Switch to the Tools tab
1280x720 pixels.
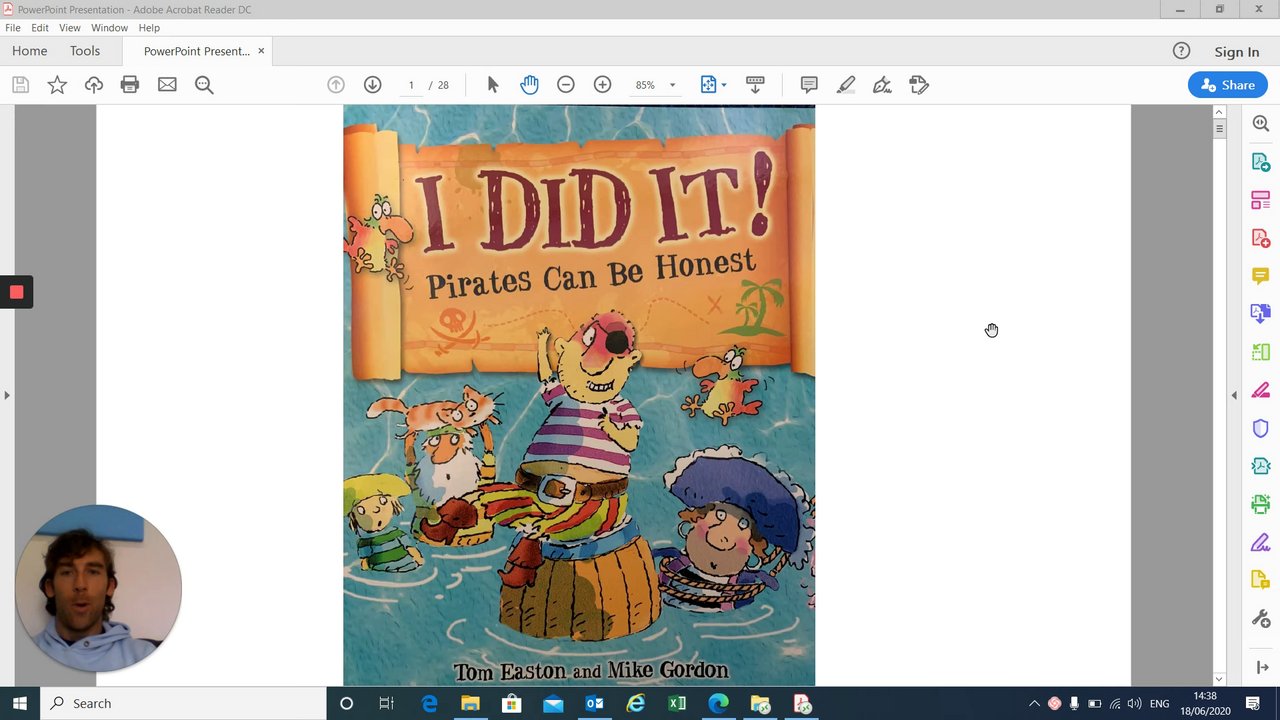pyautogui.click(x=85, y=51)
